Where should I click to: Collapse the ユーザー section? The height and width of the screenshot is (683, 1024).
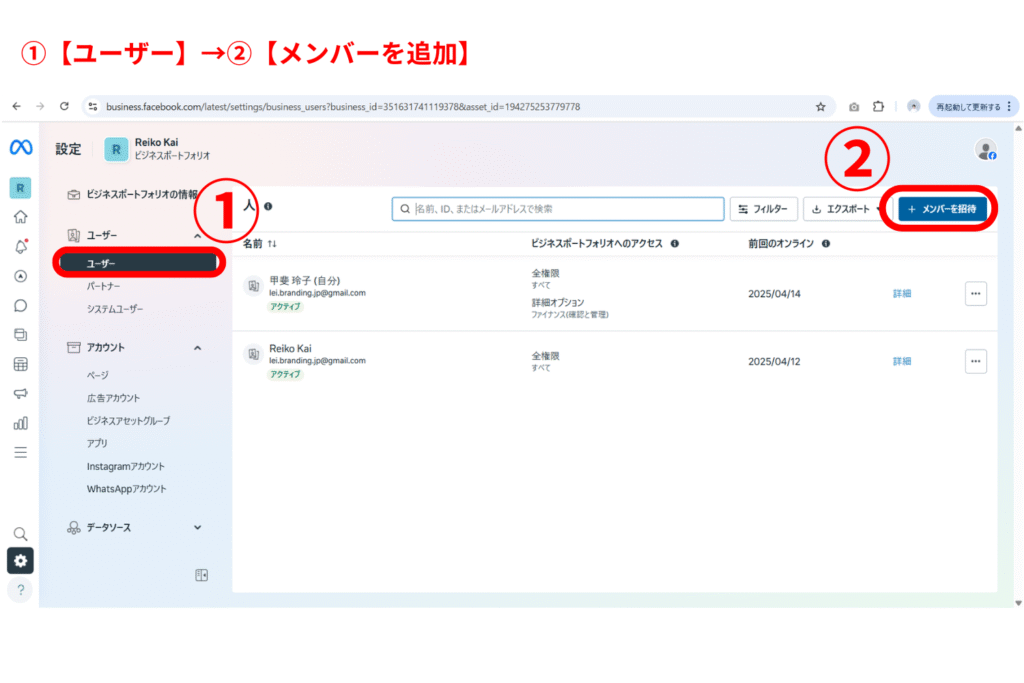point(197,235)
